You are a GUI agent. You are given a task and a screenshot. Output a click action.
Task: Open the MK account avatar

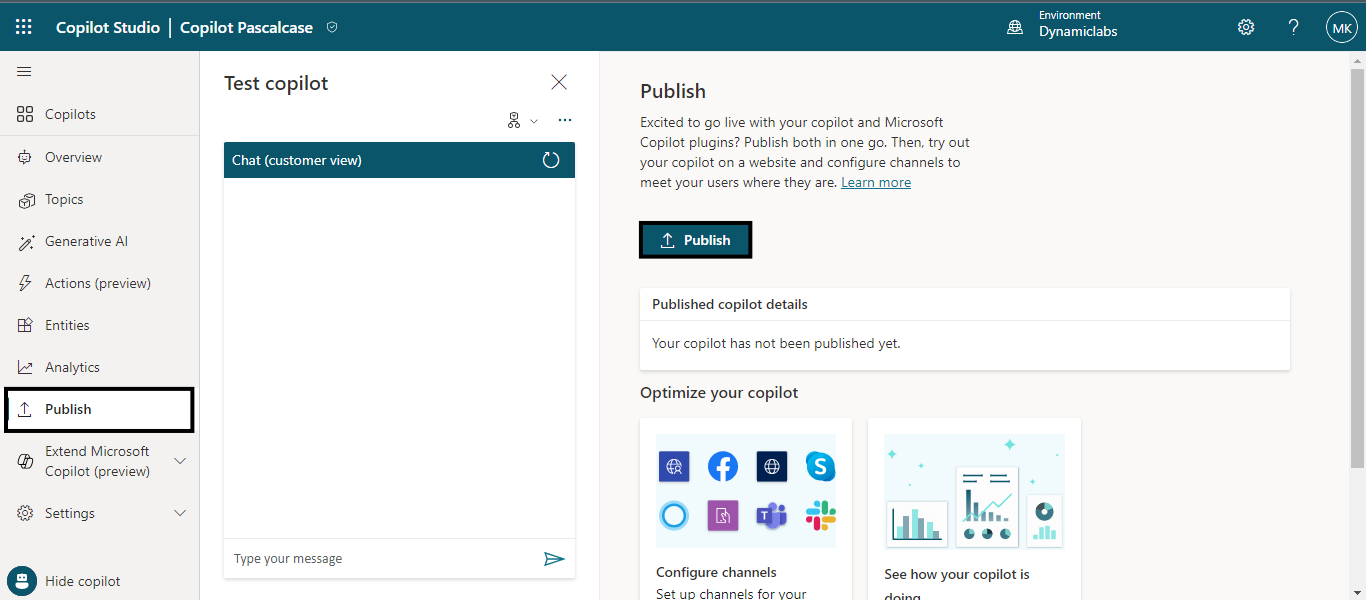(1340, 27)
